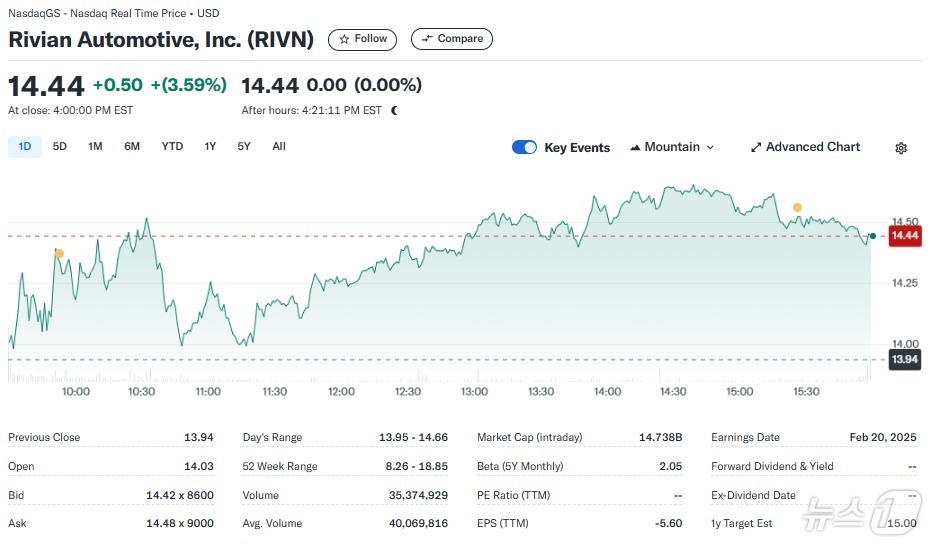932x547 pixels.
Task: Switch to the 5D time range
Action: (60, 146)
